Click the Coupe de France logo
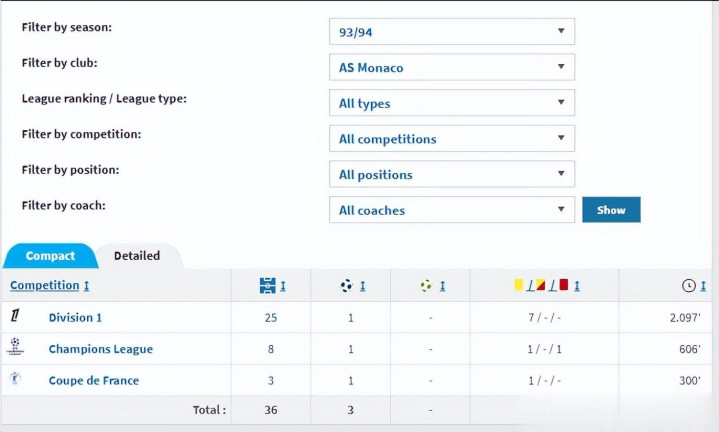The width and height of the screenshot is (719, 432). tap(15, 379)
